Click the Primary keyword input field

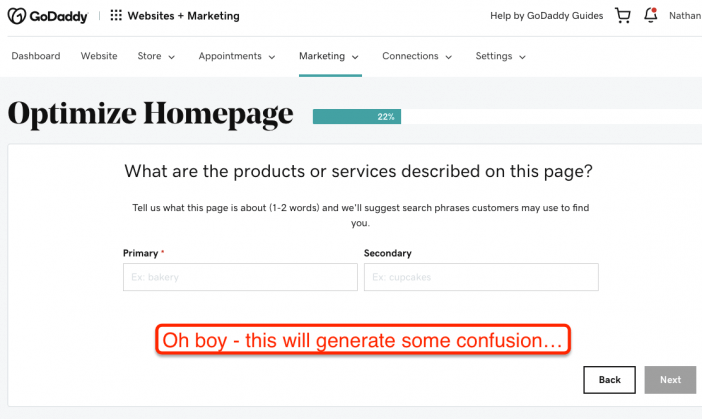pyautogui.click(x=240, y=277)
